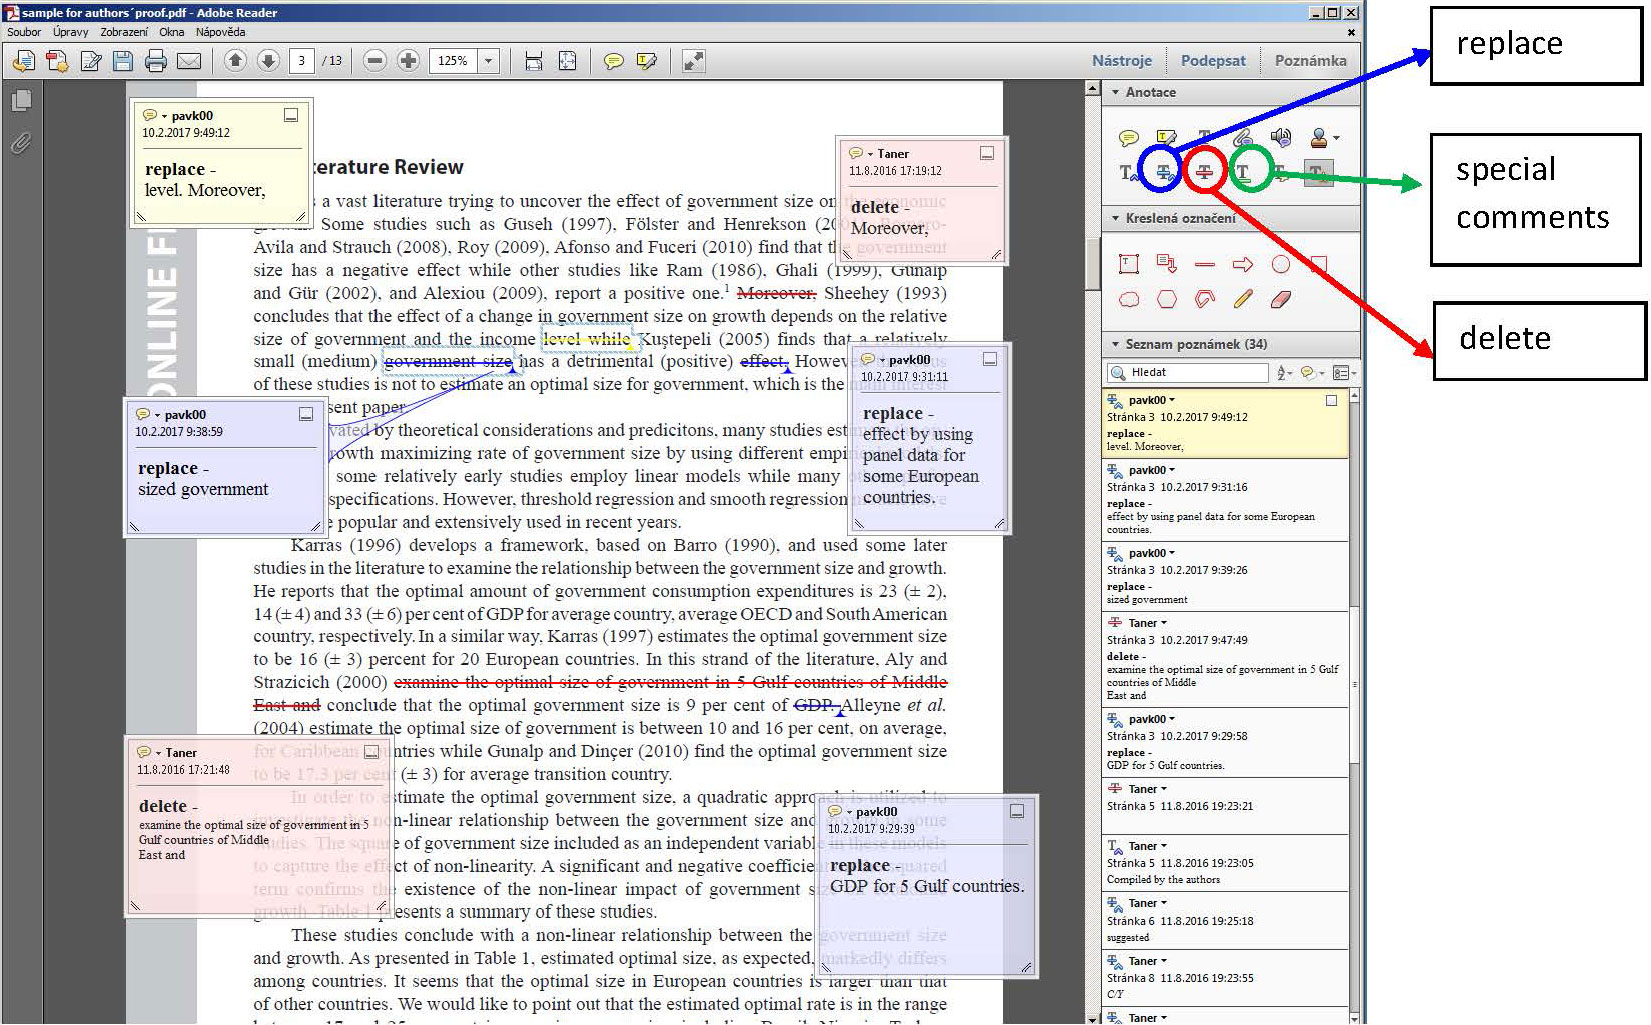This screenshot has height=1025, width=1651.
Task: Open page thumbnails sidebar panel
Action: (21, 100)
